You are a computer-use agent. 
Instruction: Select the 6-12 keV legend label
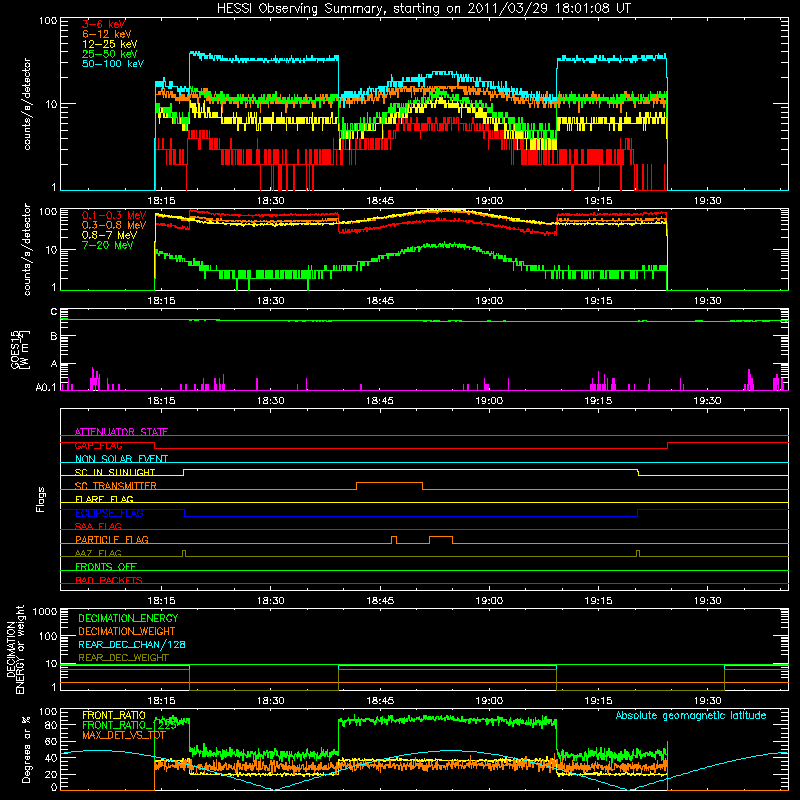(107, 34)
